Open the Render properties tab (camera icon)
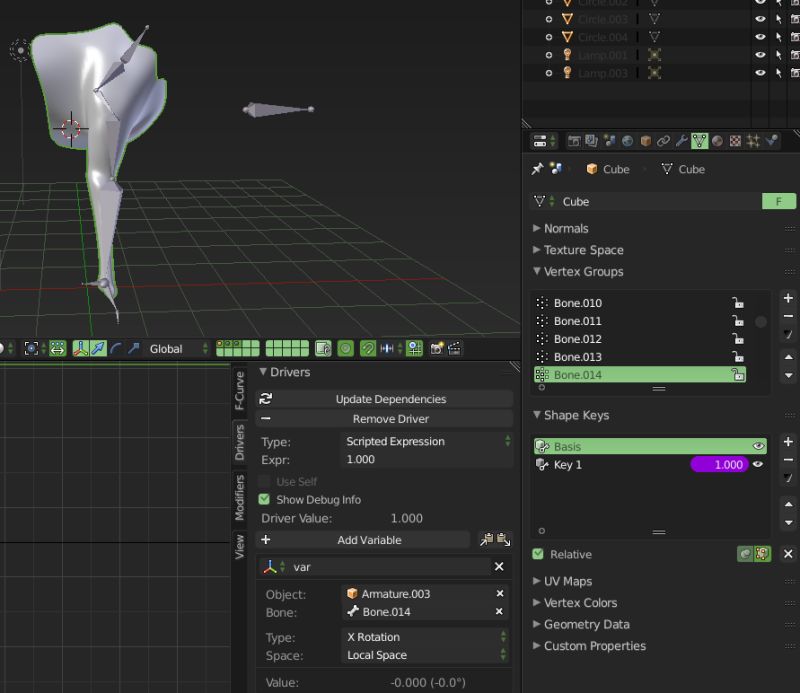 click(x=573, y=141)
